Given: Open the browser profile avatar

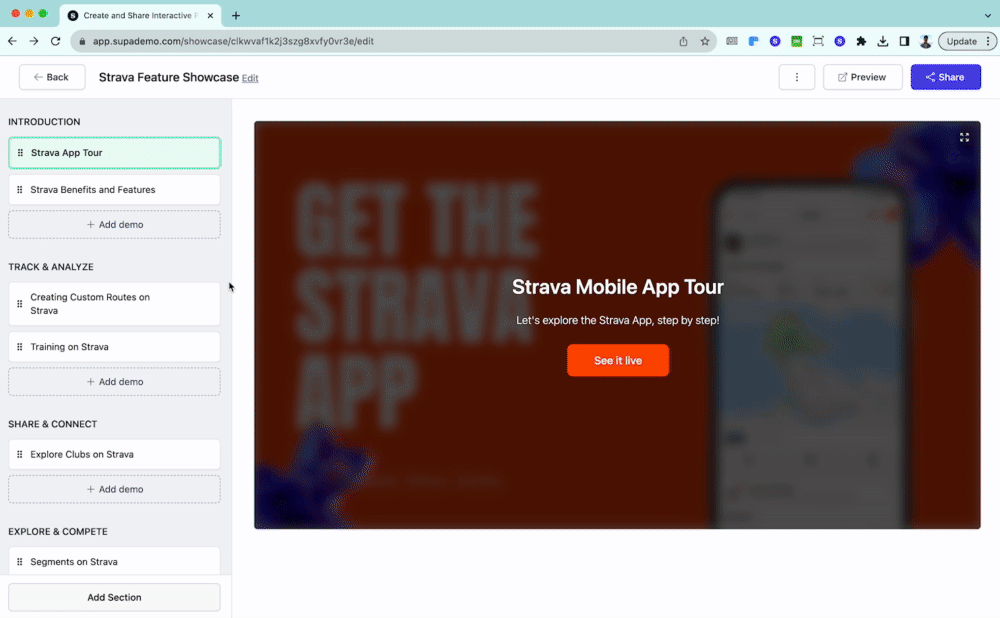Looking at the screenshot, I should pos(925,41).
